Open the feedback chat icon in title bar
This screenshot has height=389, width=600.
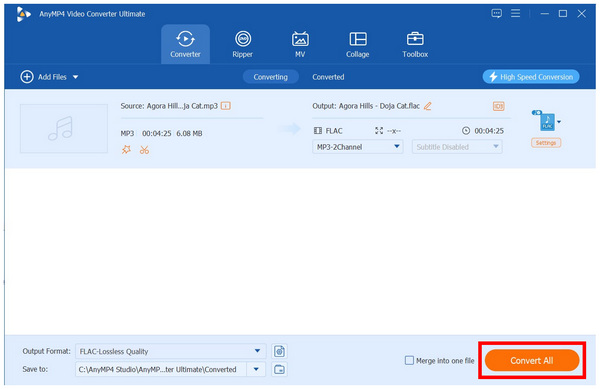(x=496, y=14)
